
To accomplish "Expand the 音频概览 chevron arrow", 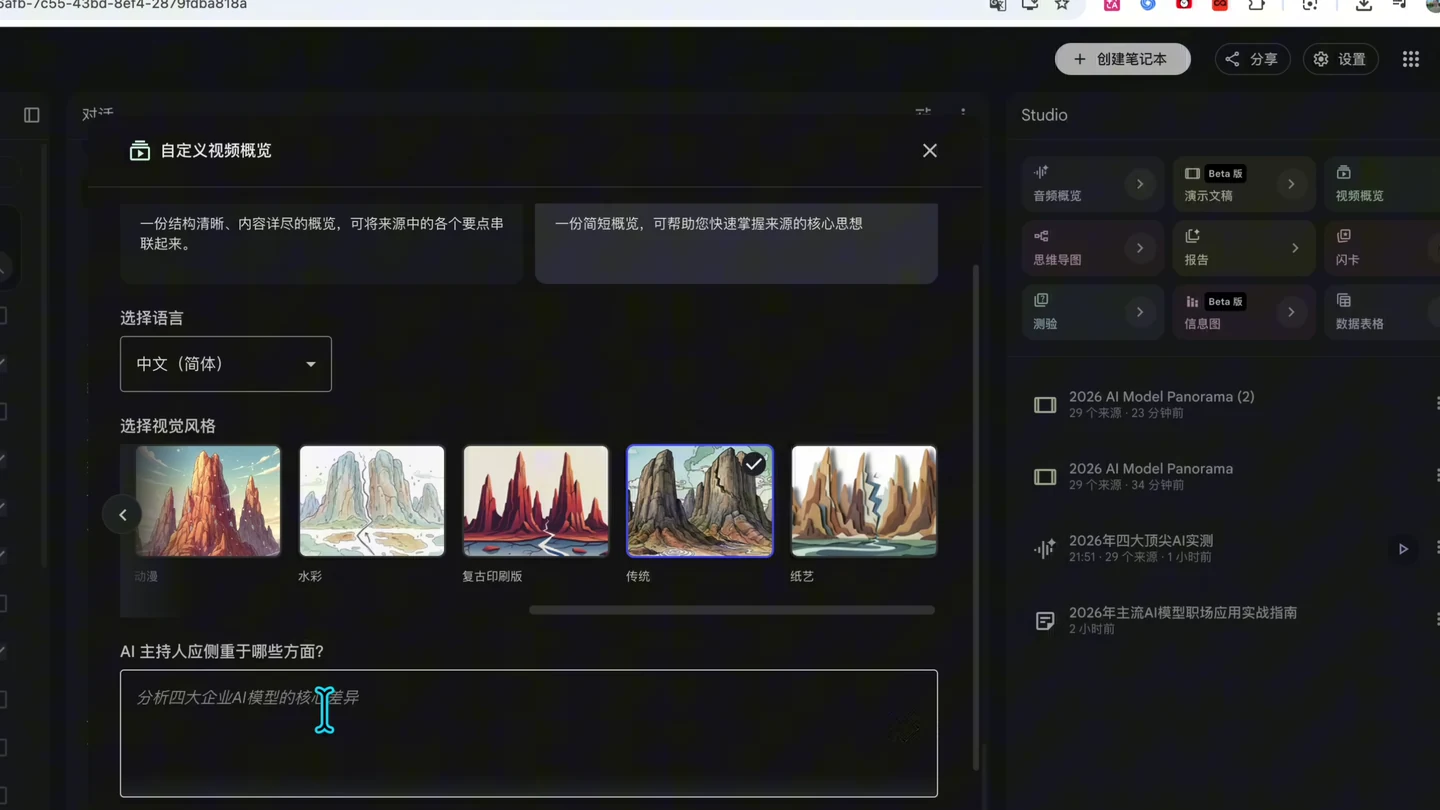I will [x=1140, y=184].
